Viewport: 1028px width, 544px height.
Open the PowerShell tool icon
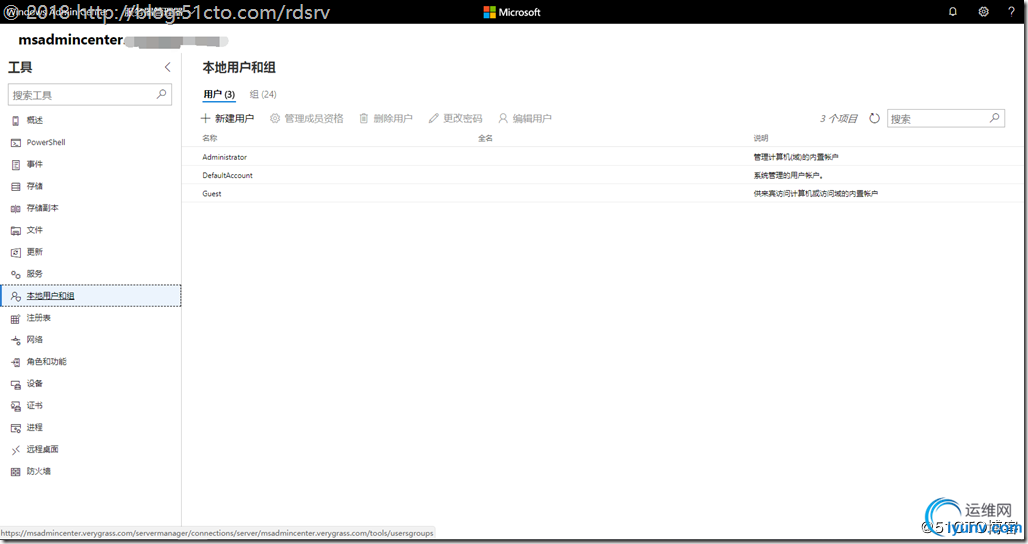[x=16, y=142]
